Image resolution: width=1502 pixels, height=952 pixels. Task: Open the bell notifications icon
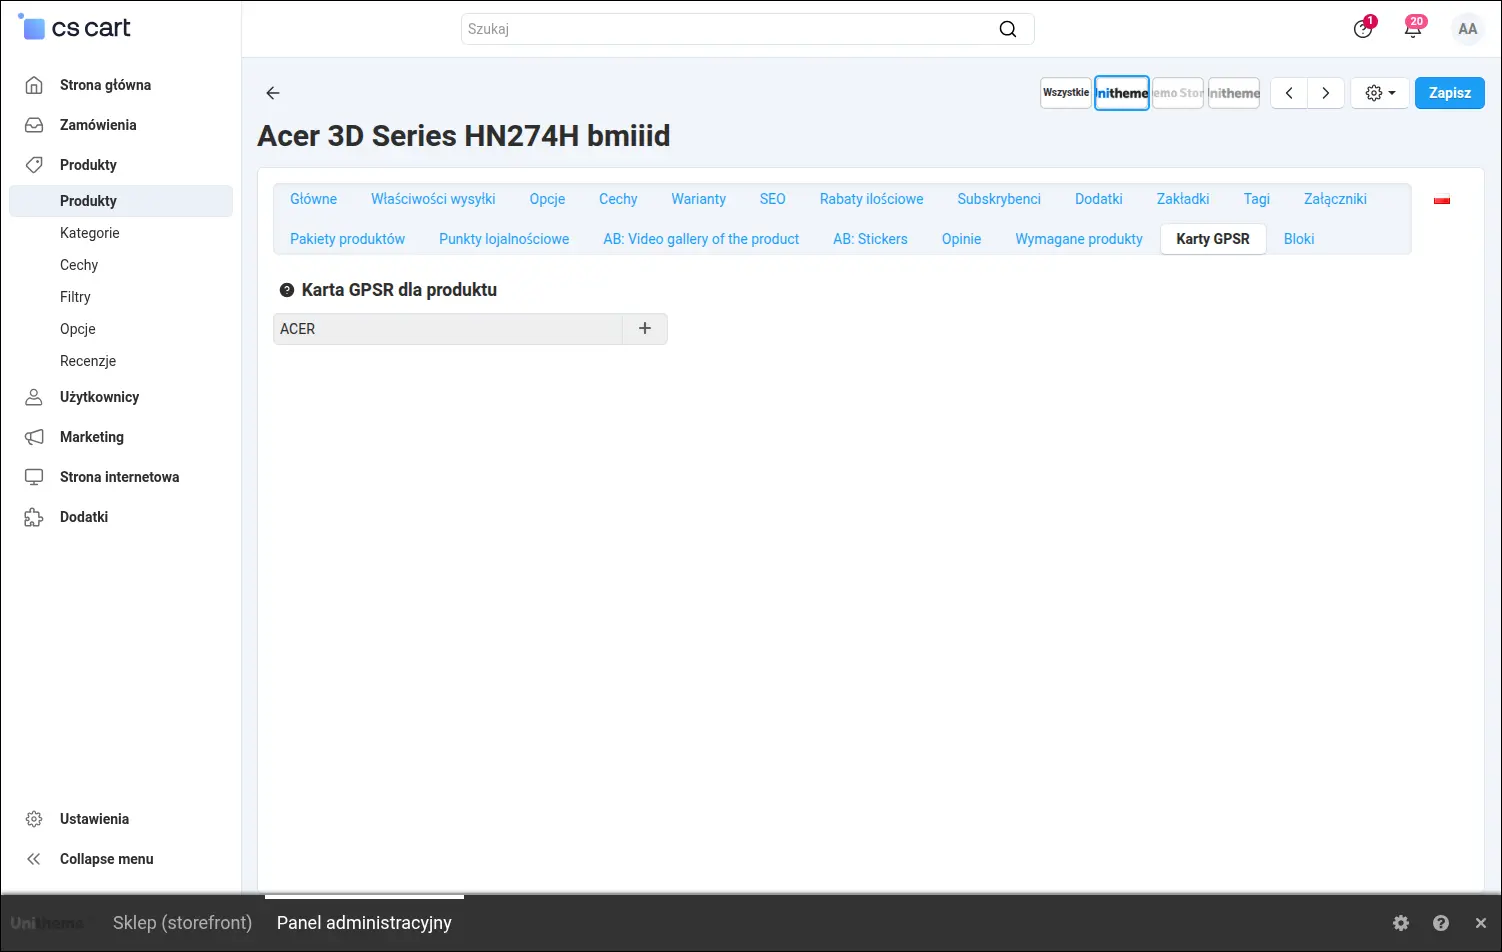pos(1413,28)
